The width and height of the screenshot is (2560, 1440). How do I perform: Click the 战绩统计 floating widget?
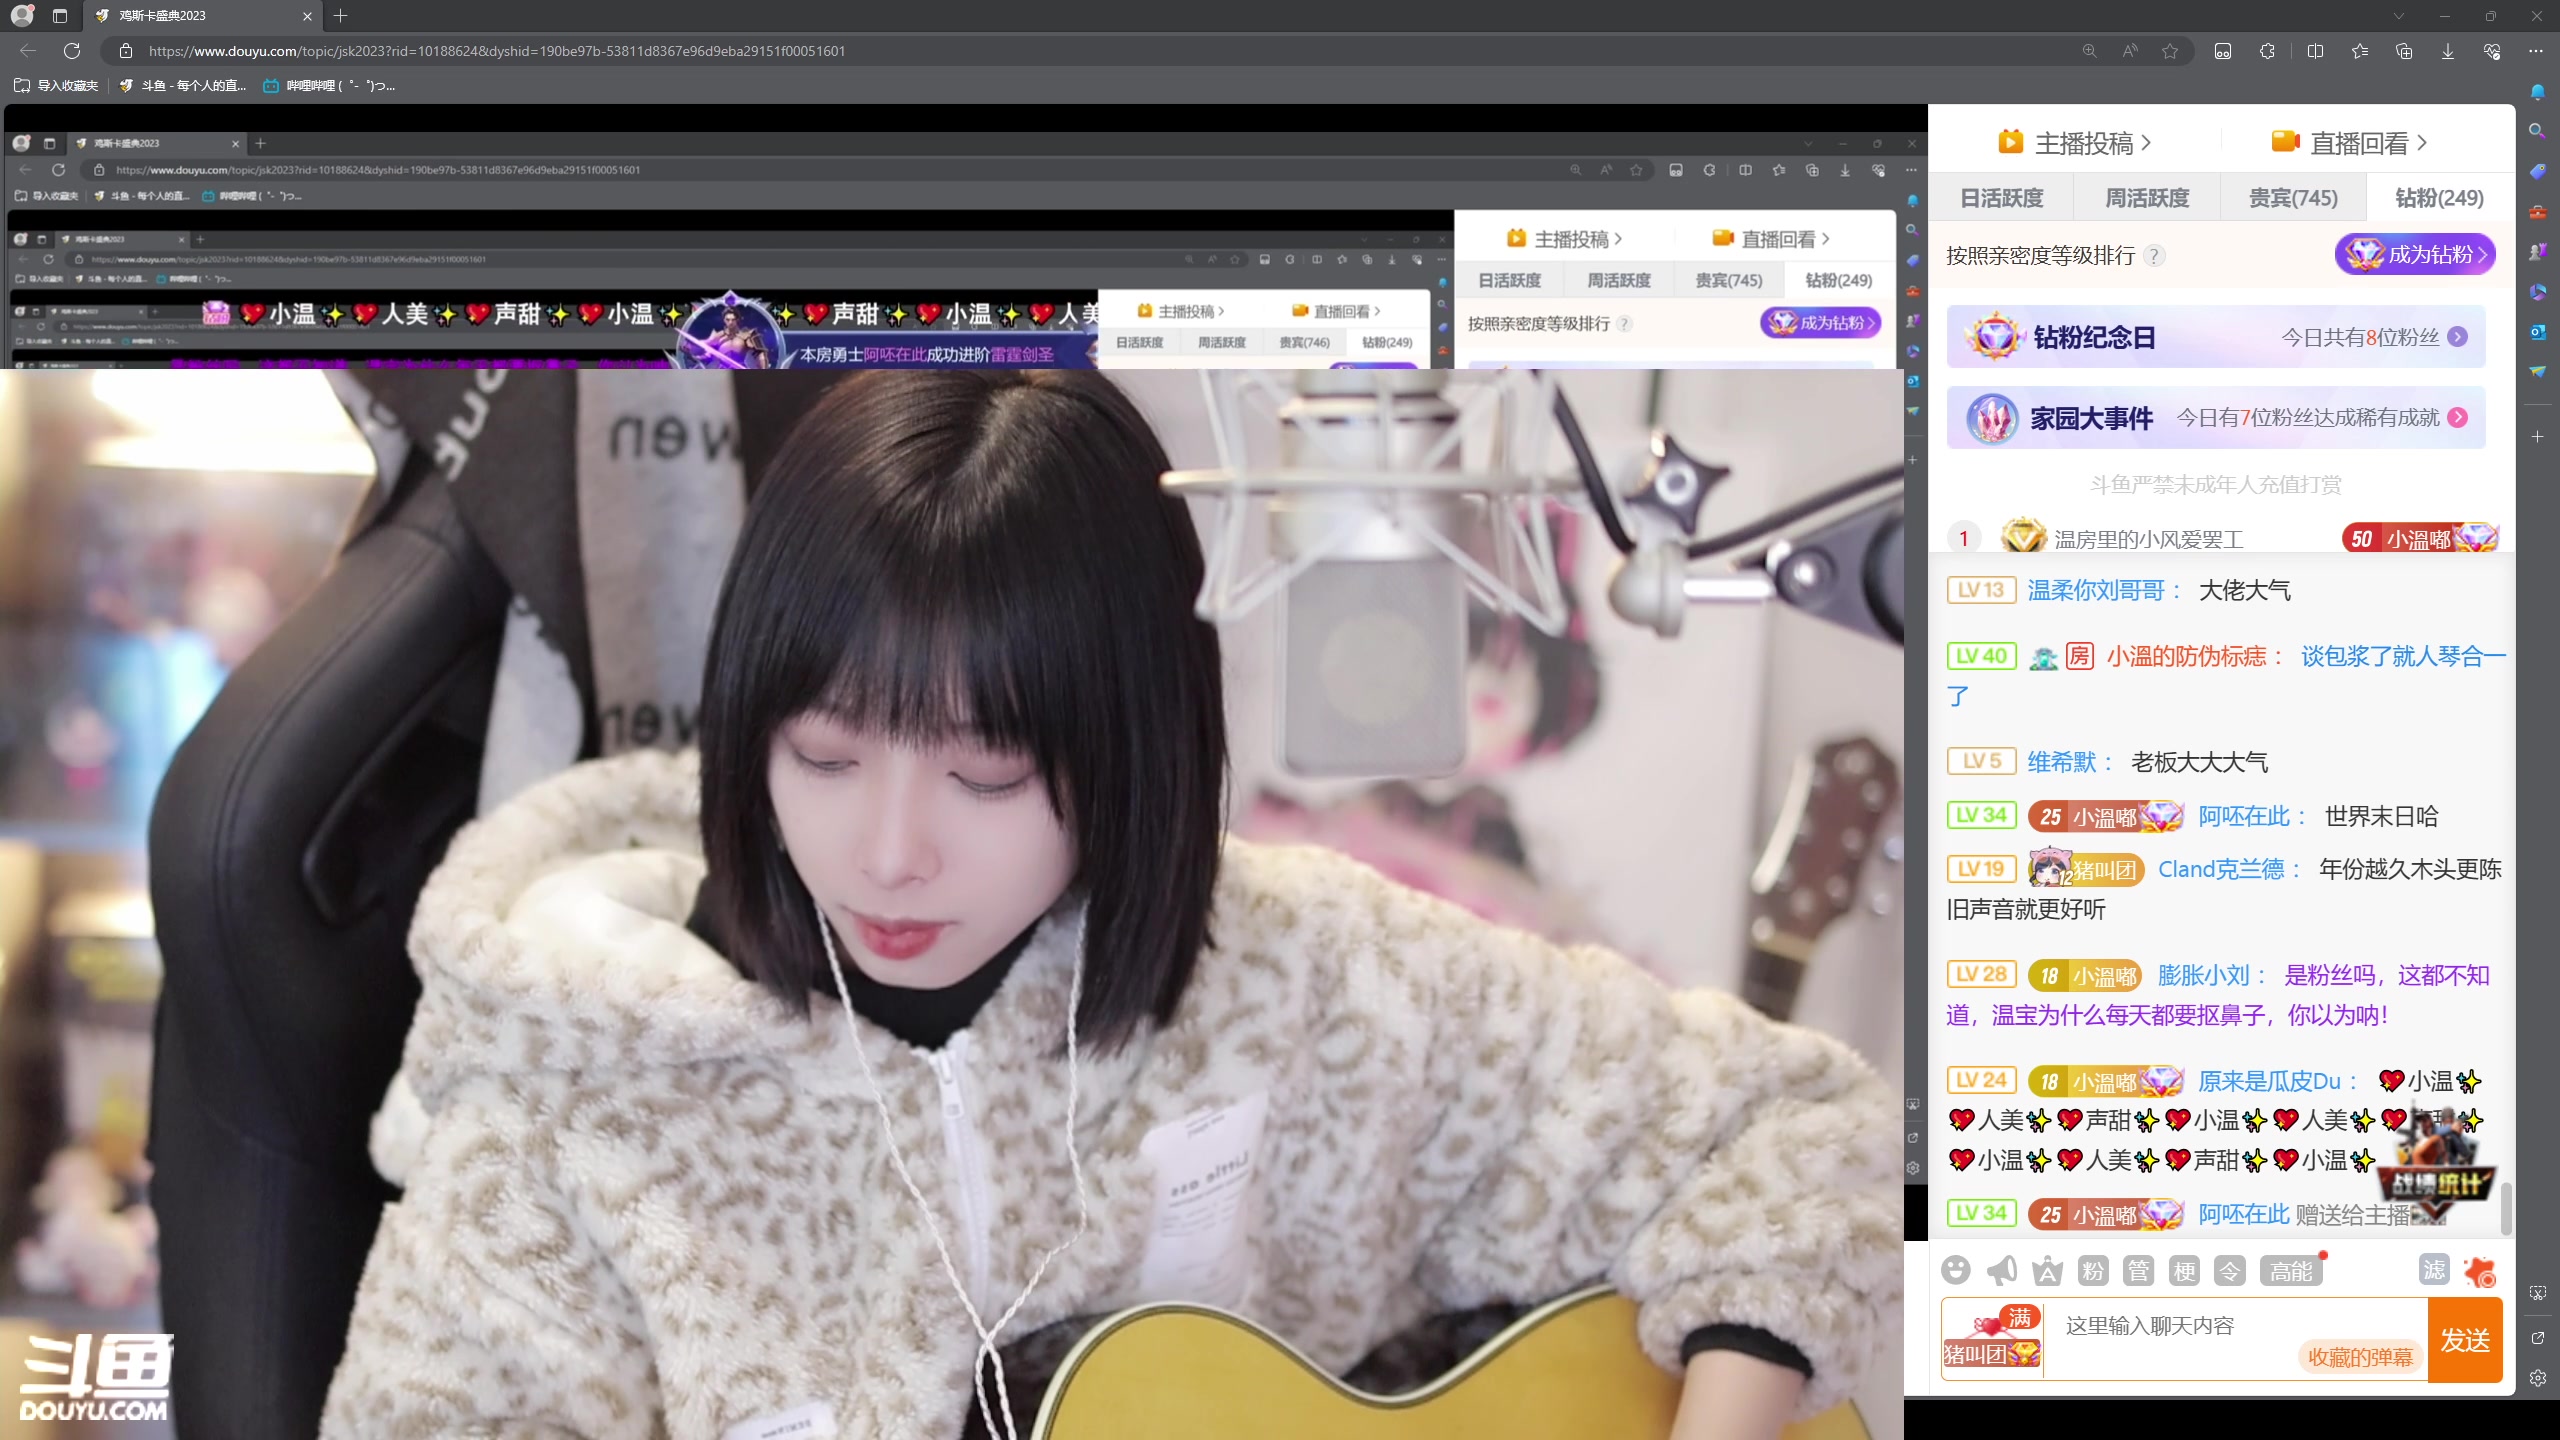tap(2435, 1165)
